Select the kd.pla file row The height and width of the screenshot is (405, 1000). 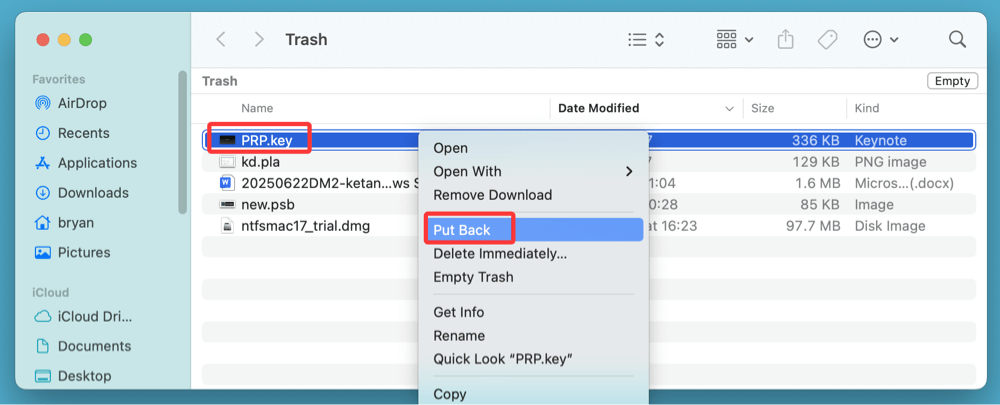pos(589,162)
